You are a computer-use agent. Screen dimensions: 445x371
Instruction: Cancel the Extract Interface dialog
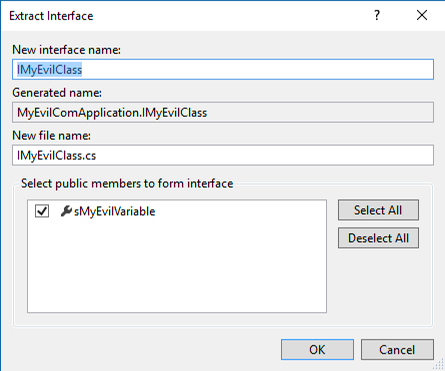tap(397, 350)
